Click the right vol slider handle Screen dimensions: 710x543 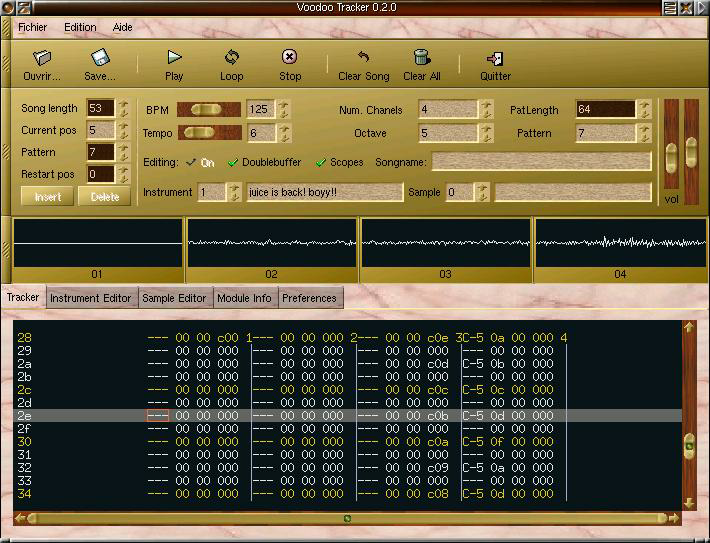[x=691, y=152]
